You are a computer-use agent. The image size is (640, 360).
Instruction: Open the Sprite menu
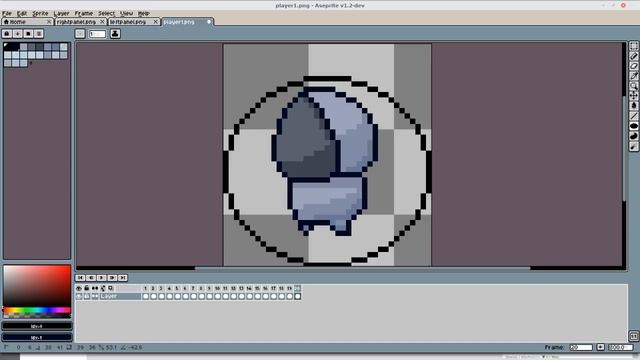[x=40, y=13]
